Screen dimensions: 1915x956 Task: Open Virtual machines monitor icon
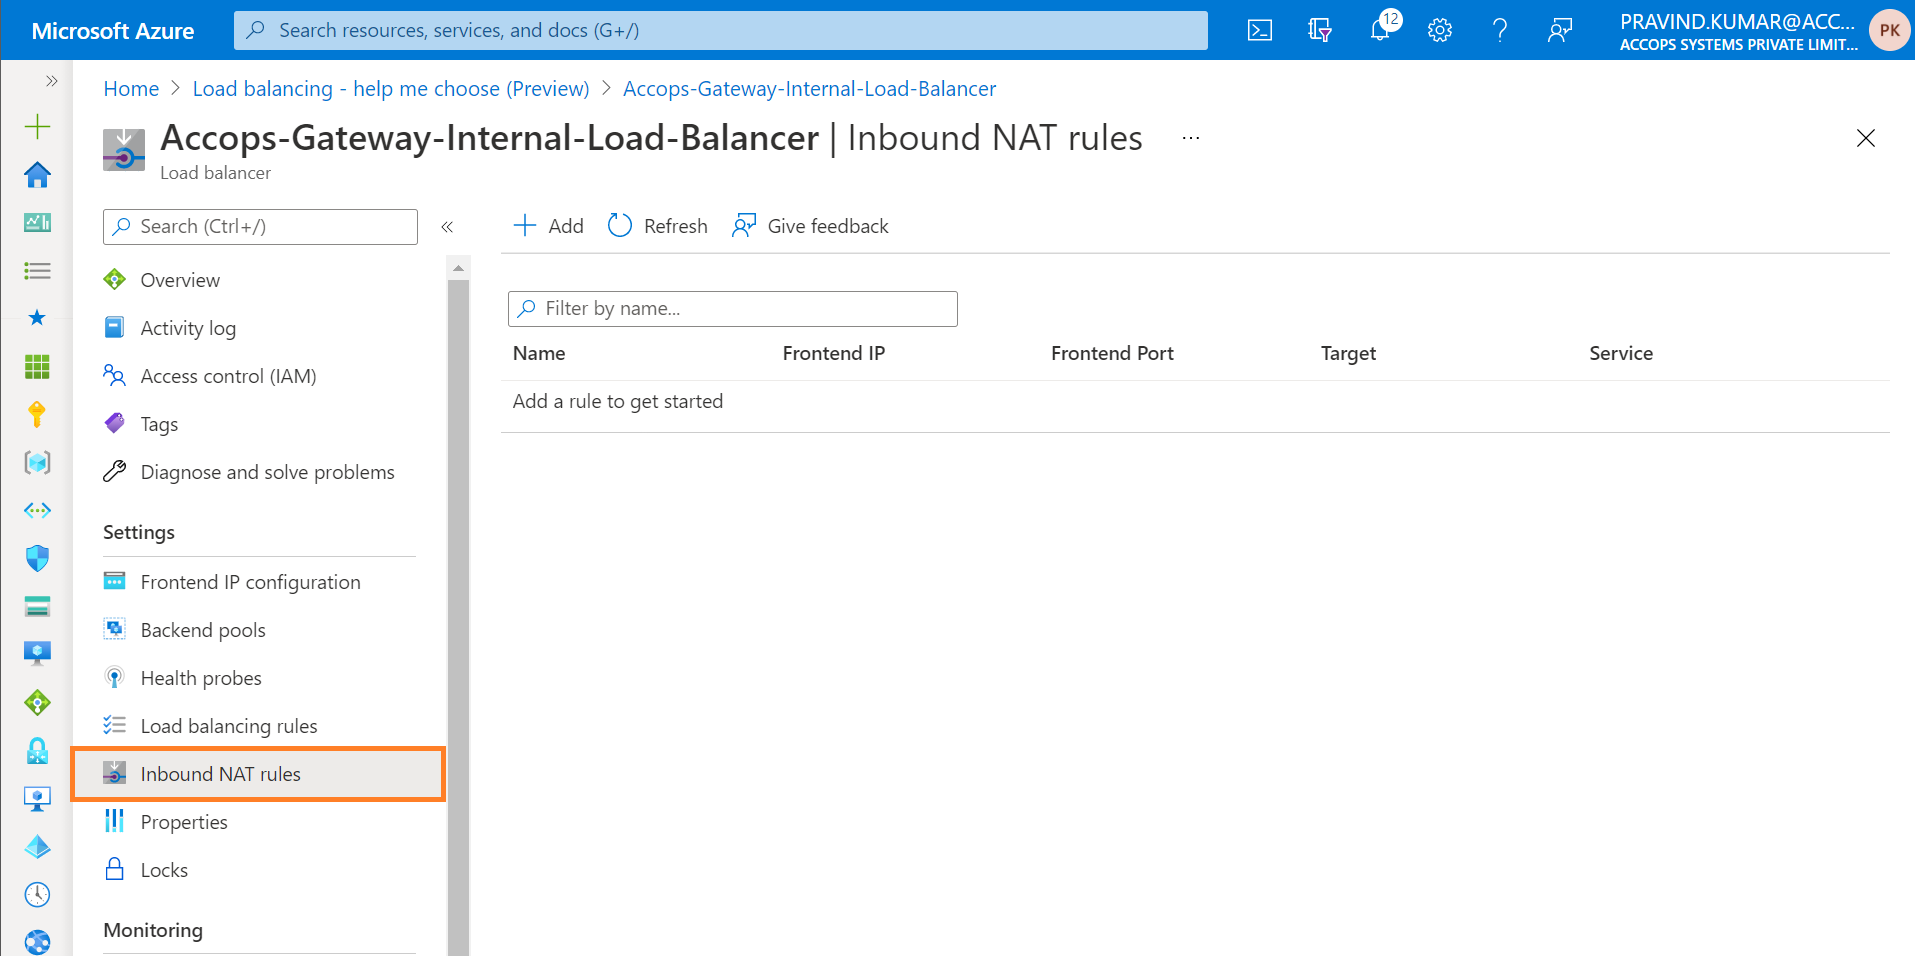[x=37, y=653]
